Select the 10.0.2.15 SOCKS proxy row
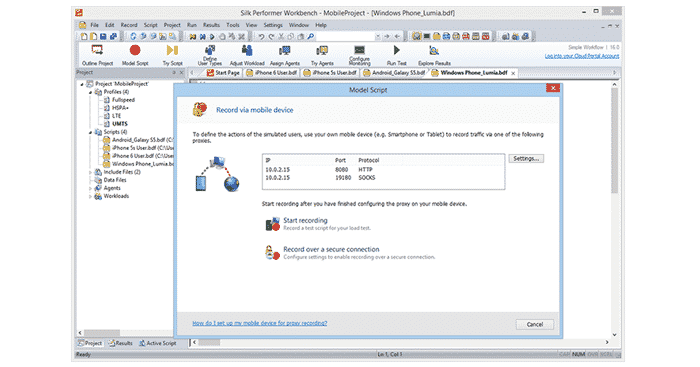The image size is (700, 367). pyautogui.click(x=383, y=178)
